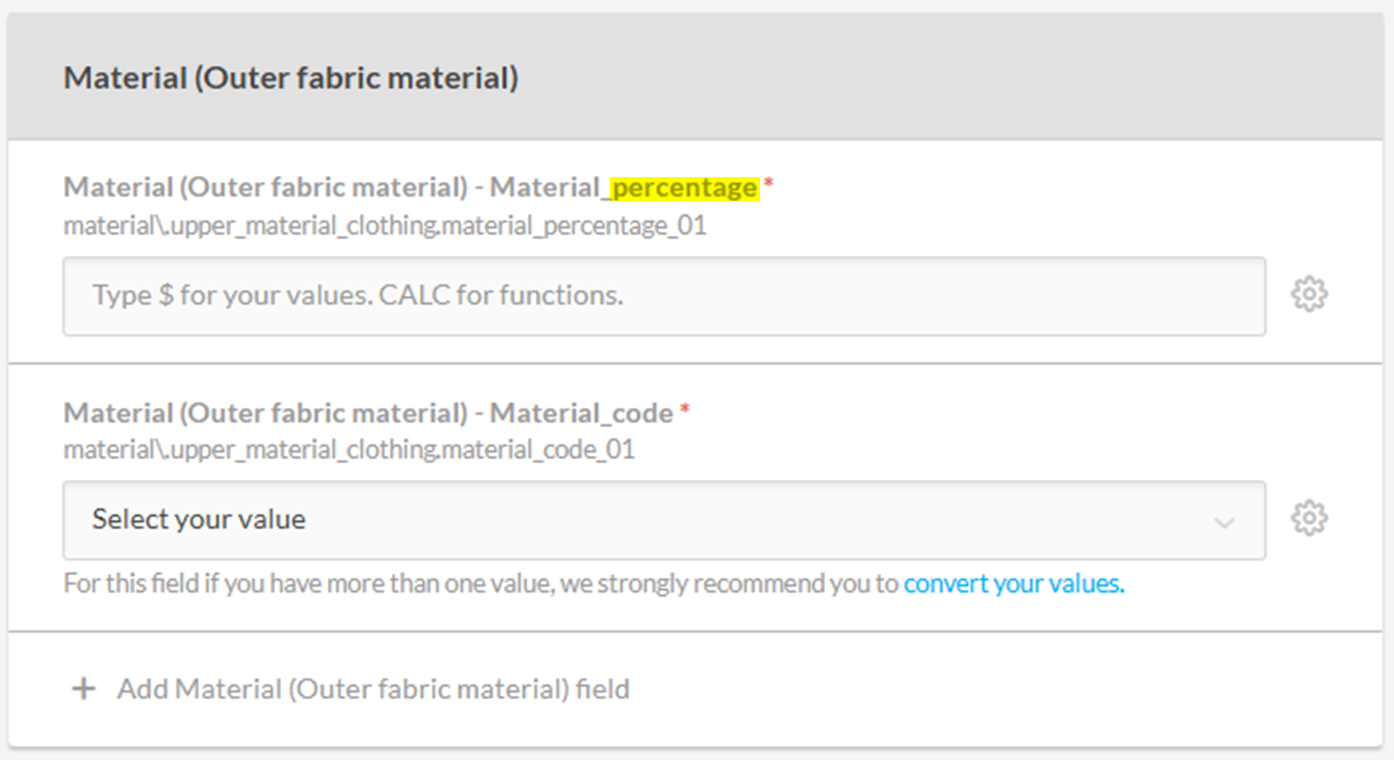Click the material_percentage_01 attribute path text
The height and width of the screenshot is (760, 1394).
pos(385,226)
